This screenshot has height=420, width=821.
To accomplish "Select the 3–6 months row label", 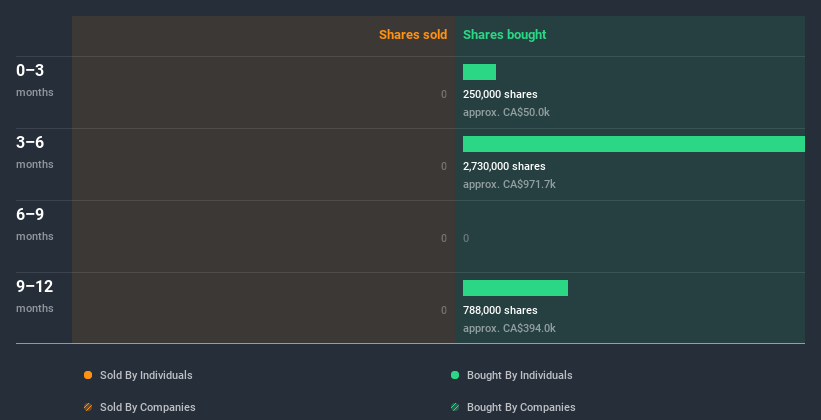I will (x=35, y=152).
